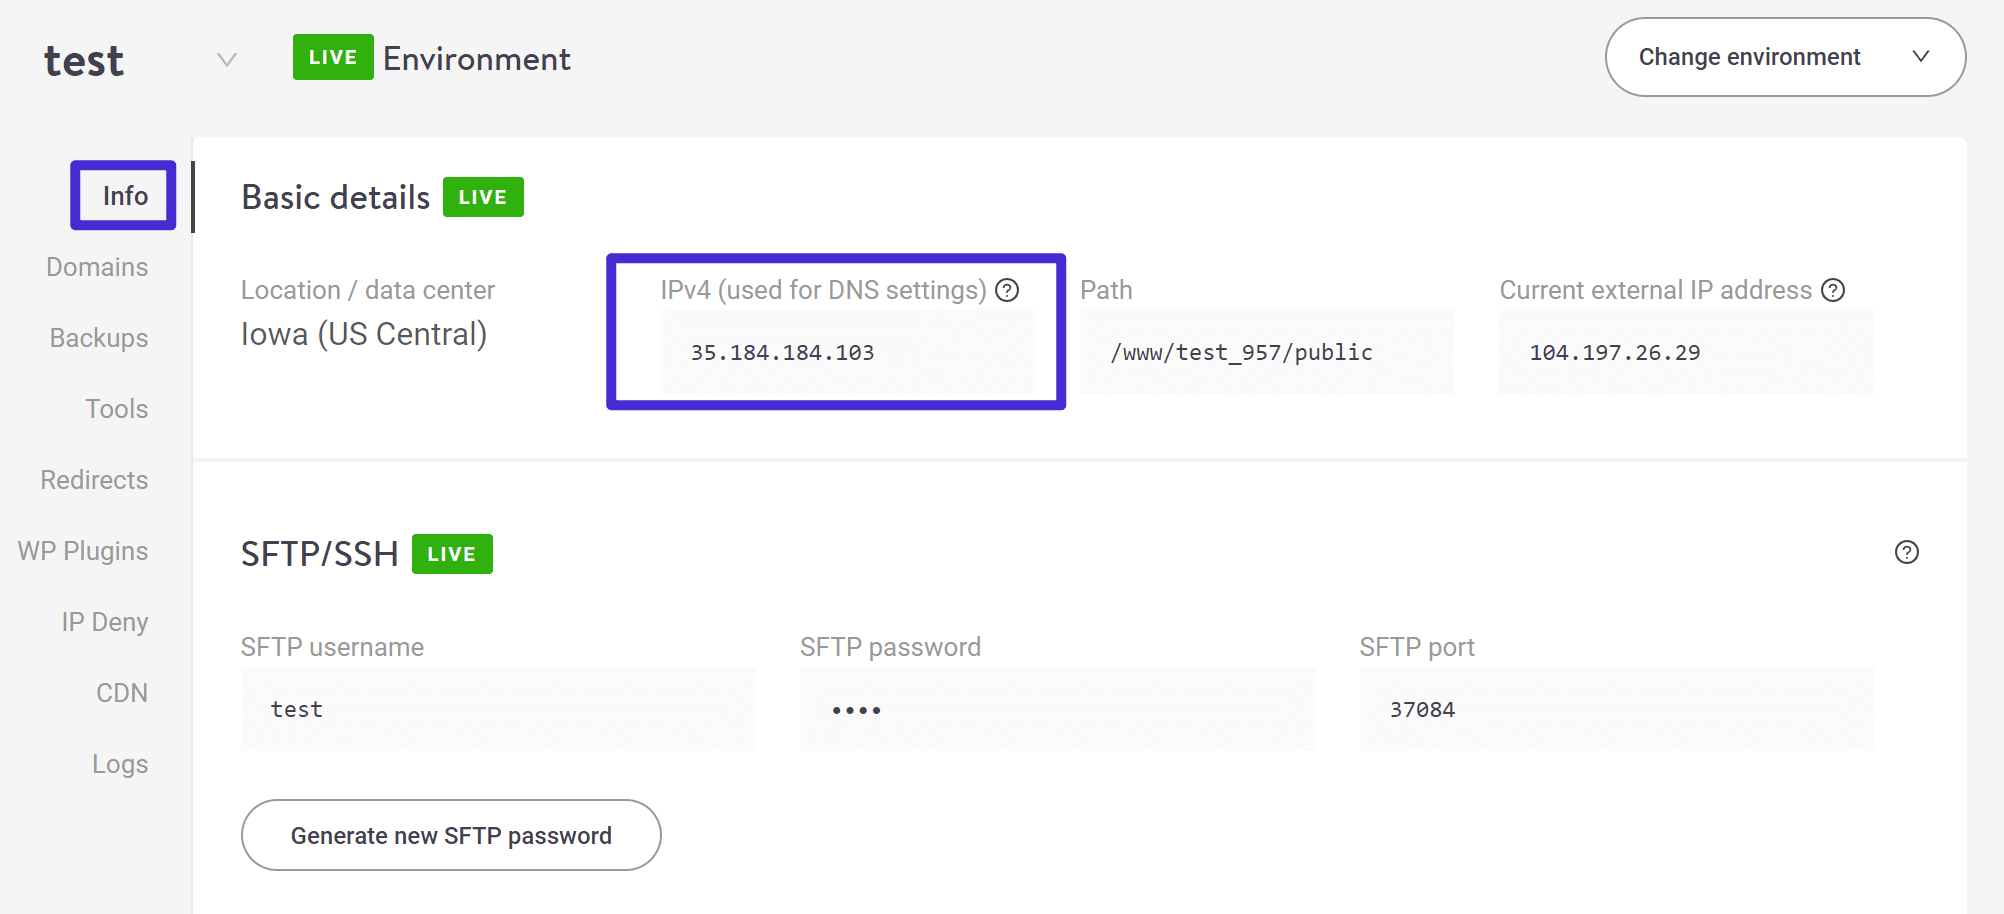The image size is (2004, 914).
Task: Open the Tools section
Action: (116, 408)
